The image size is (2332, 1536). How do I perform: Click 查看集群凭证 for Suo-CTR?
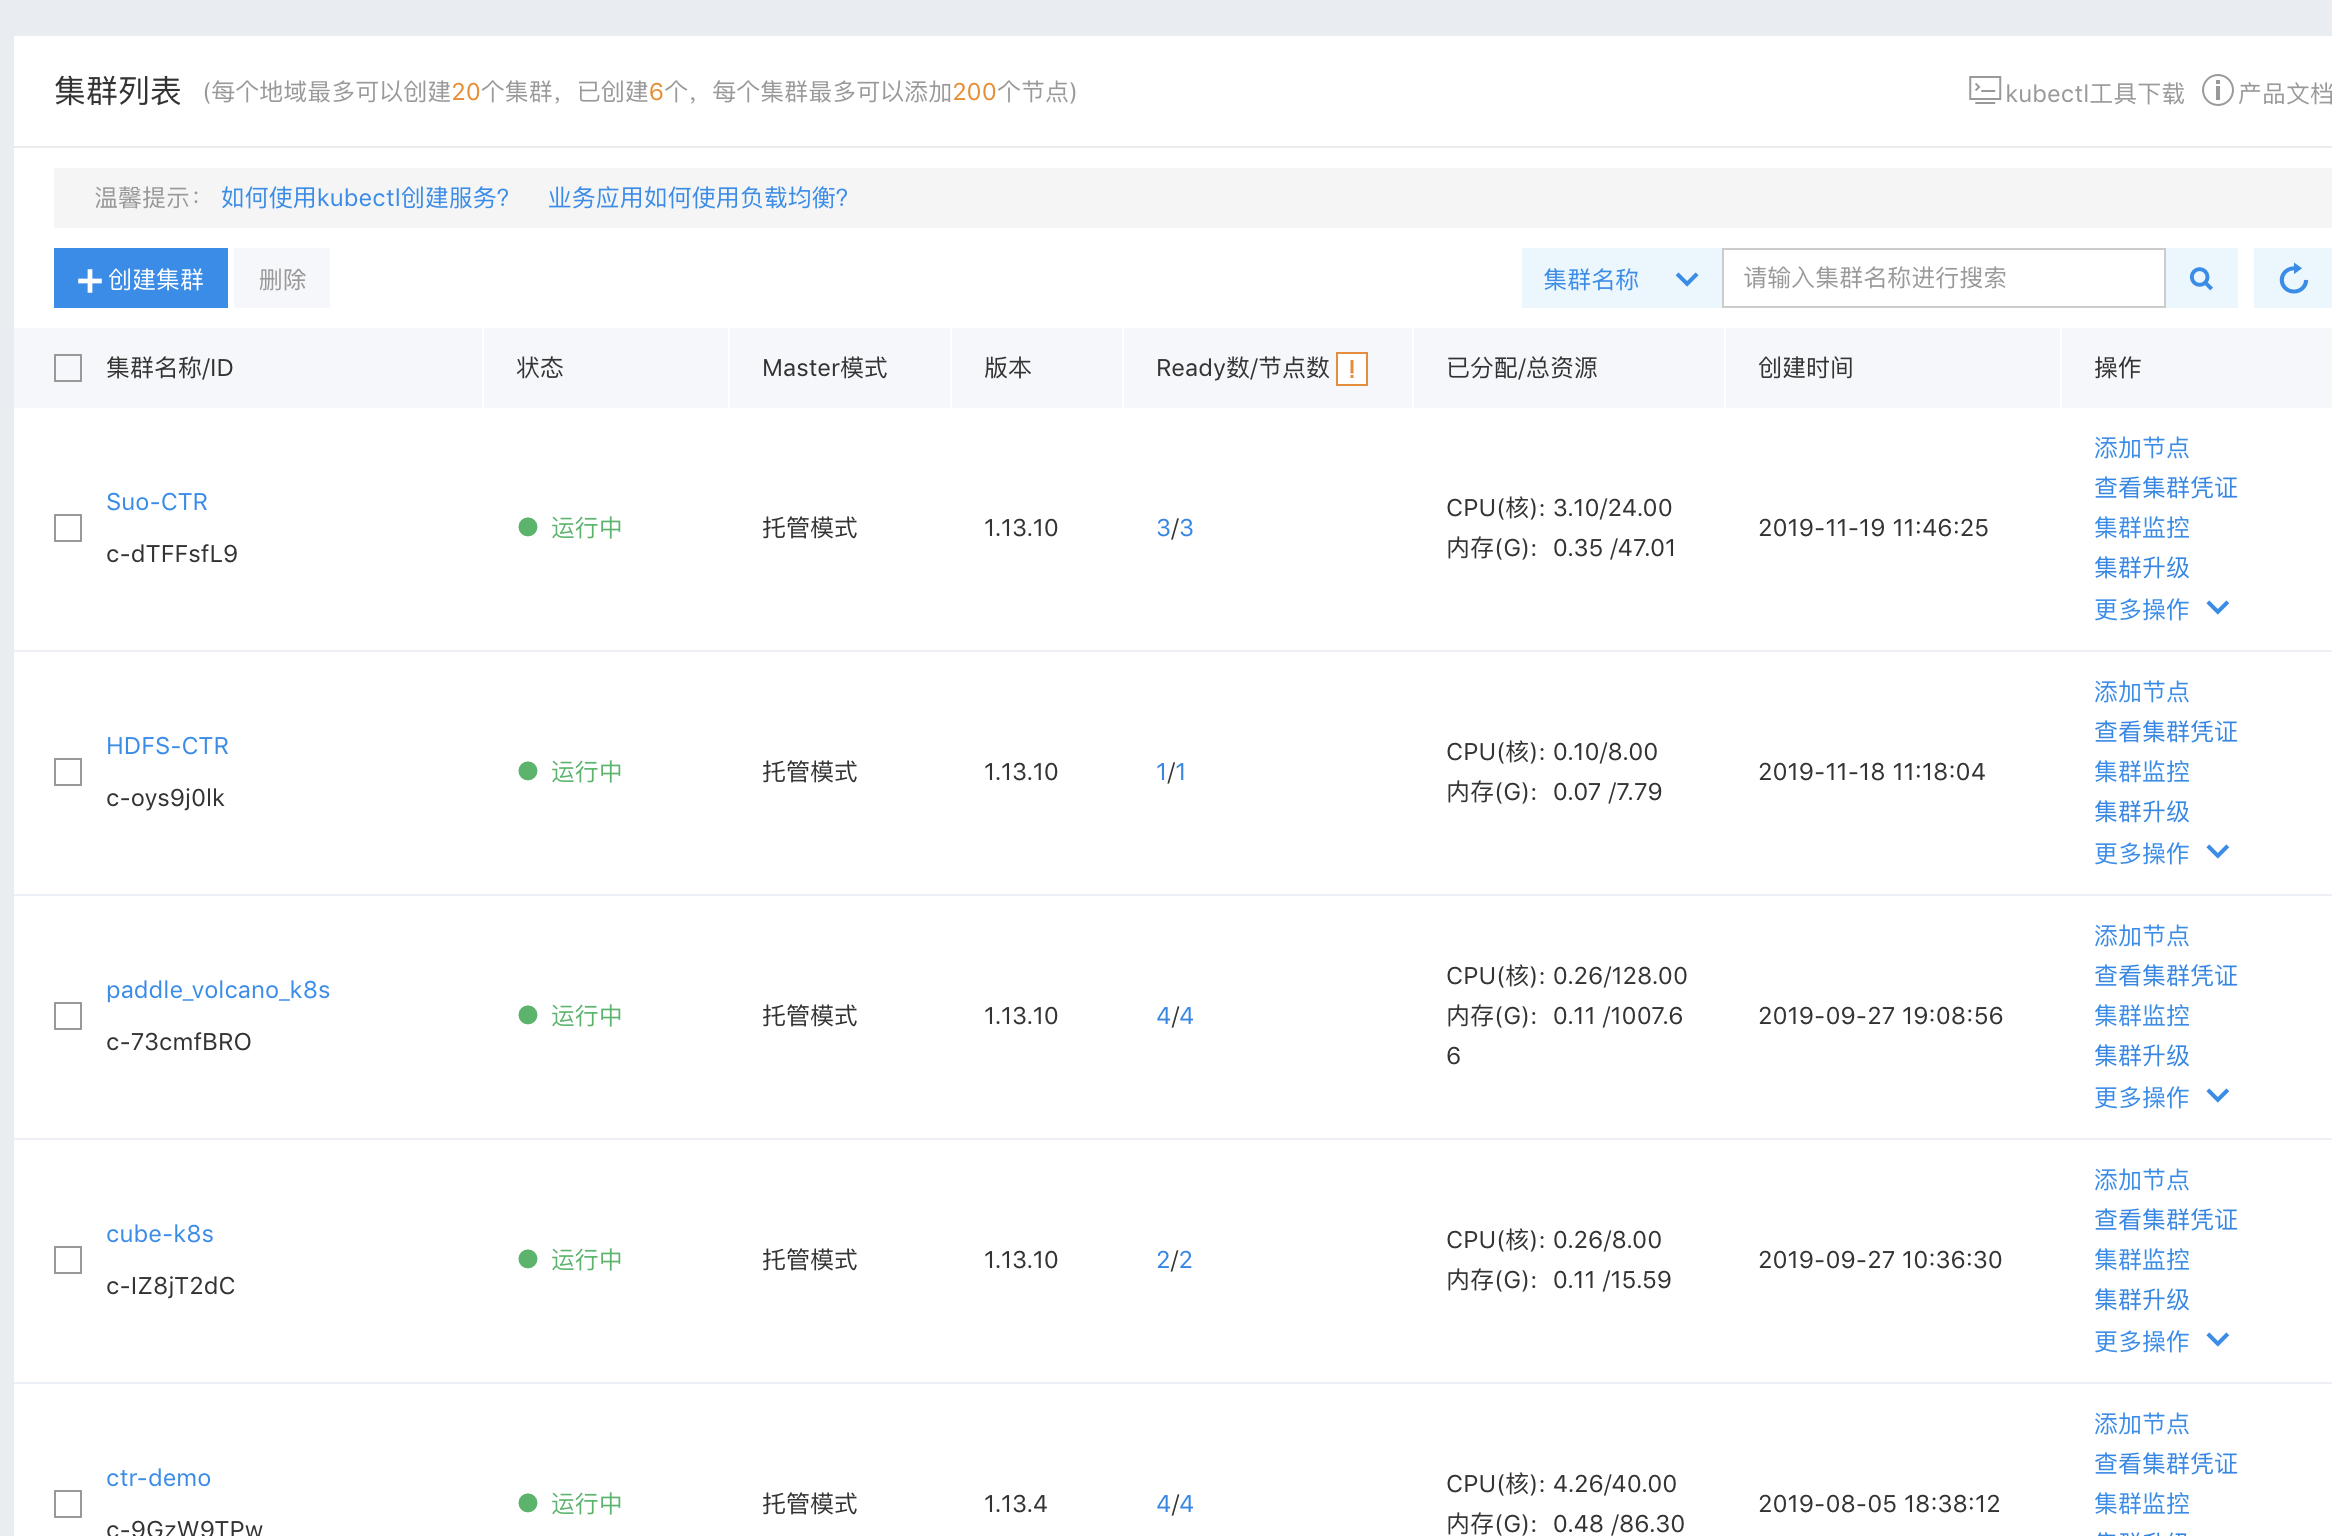coord(2166,487)
